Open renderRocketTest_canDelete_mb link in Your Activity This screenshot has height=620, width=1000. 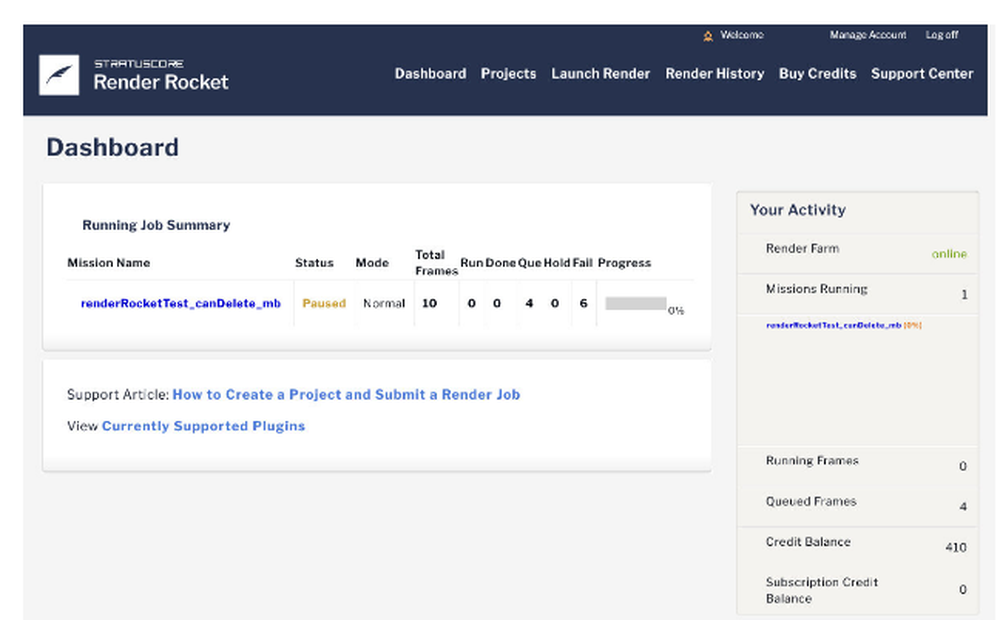pos(834,325)
